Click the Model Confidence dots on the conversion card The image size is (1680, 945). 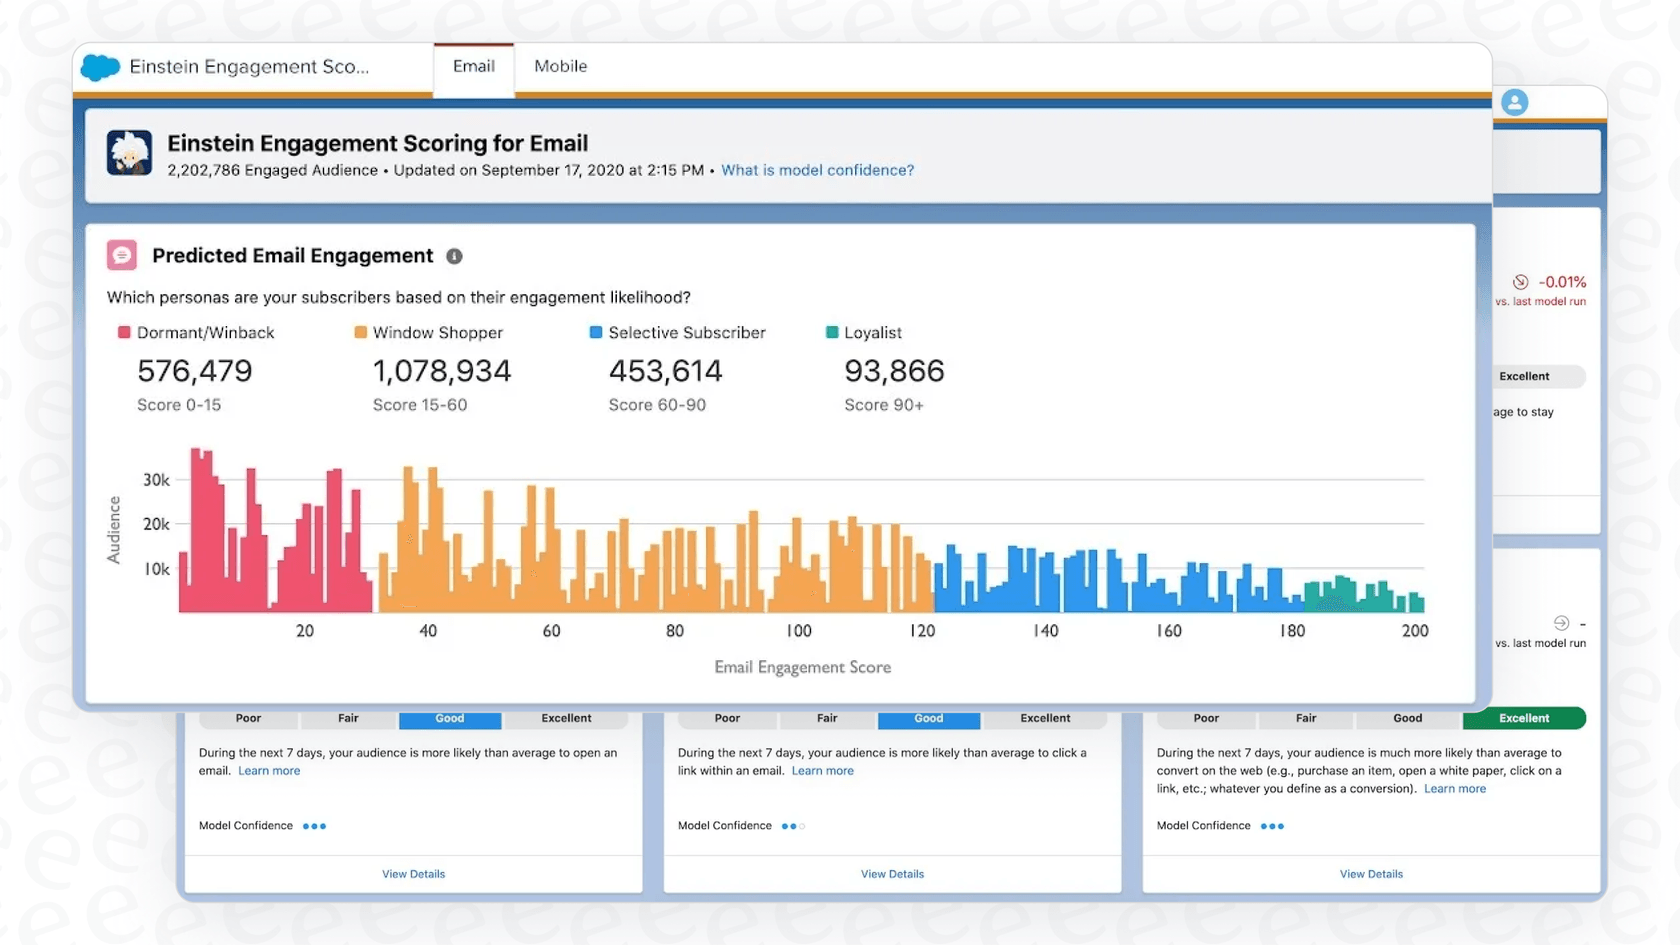(1272, 825)
